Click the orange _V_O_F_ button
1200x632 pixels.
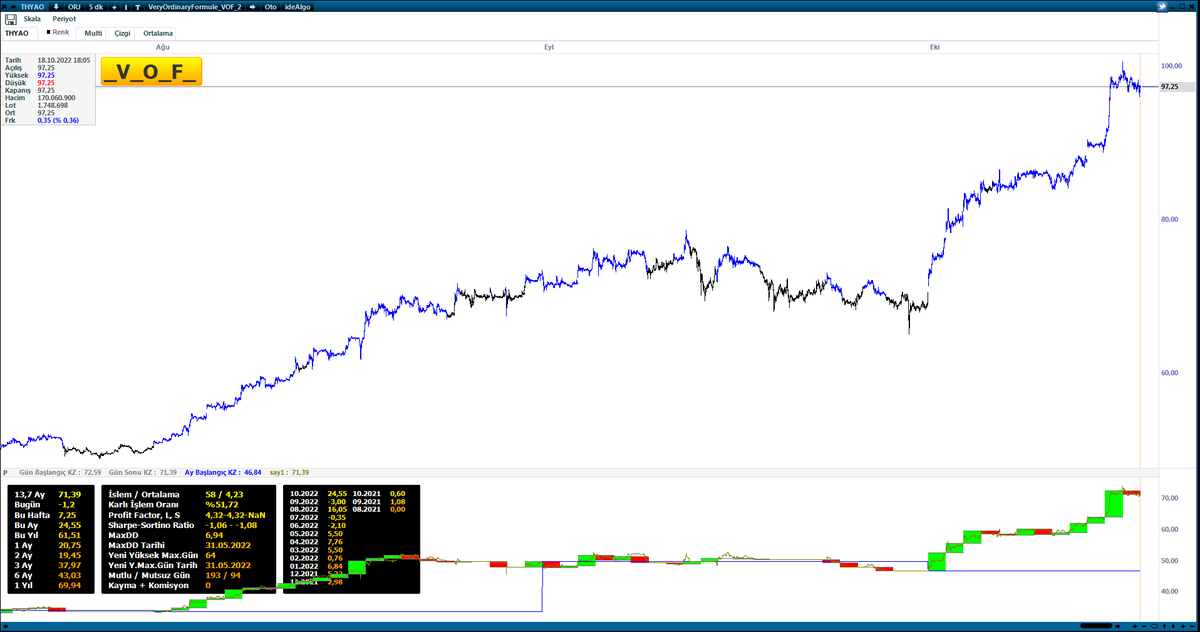tap(152, 71)
